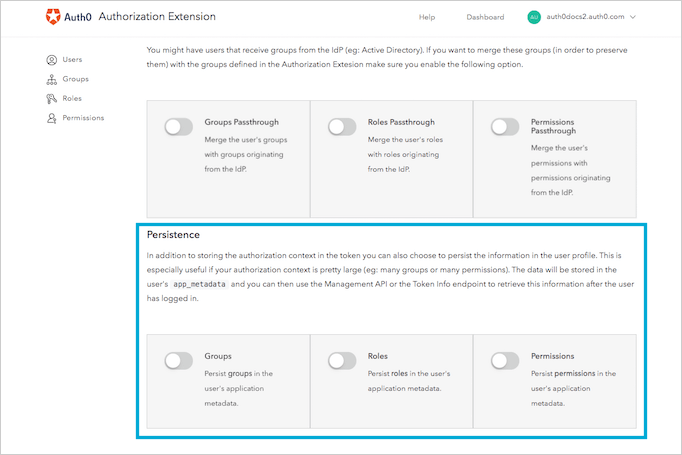
Task: Click the Roles keys icon in sidebar
Action: click(52, 99)
